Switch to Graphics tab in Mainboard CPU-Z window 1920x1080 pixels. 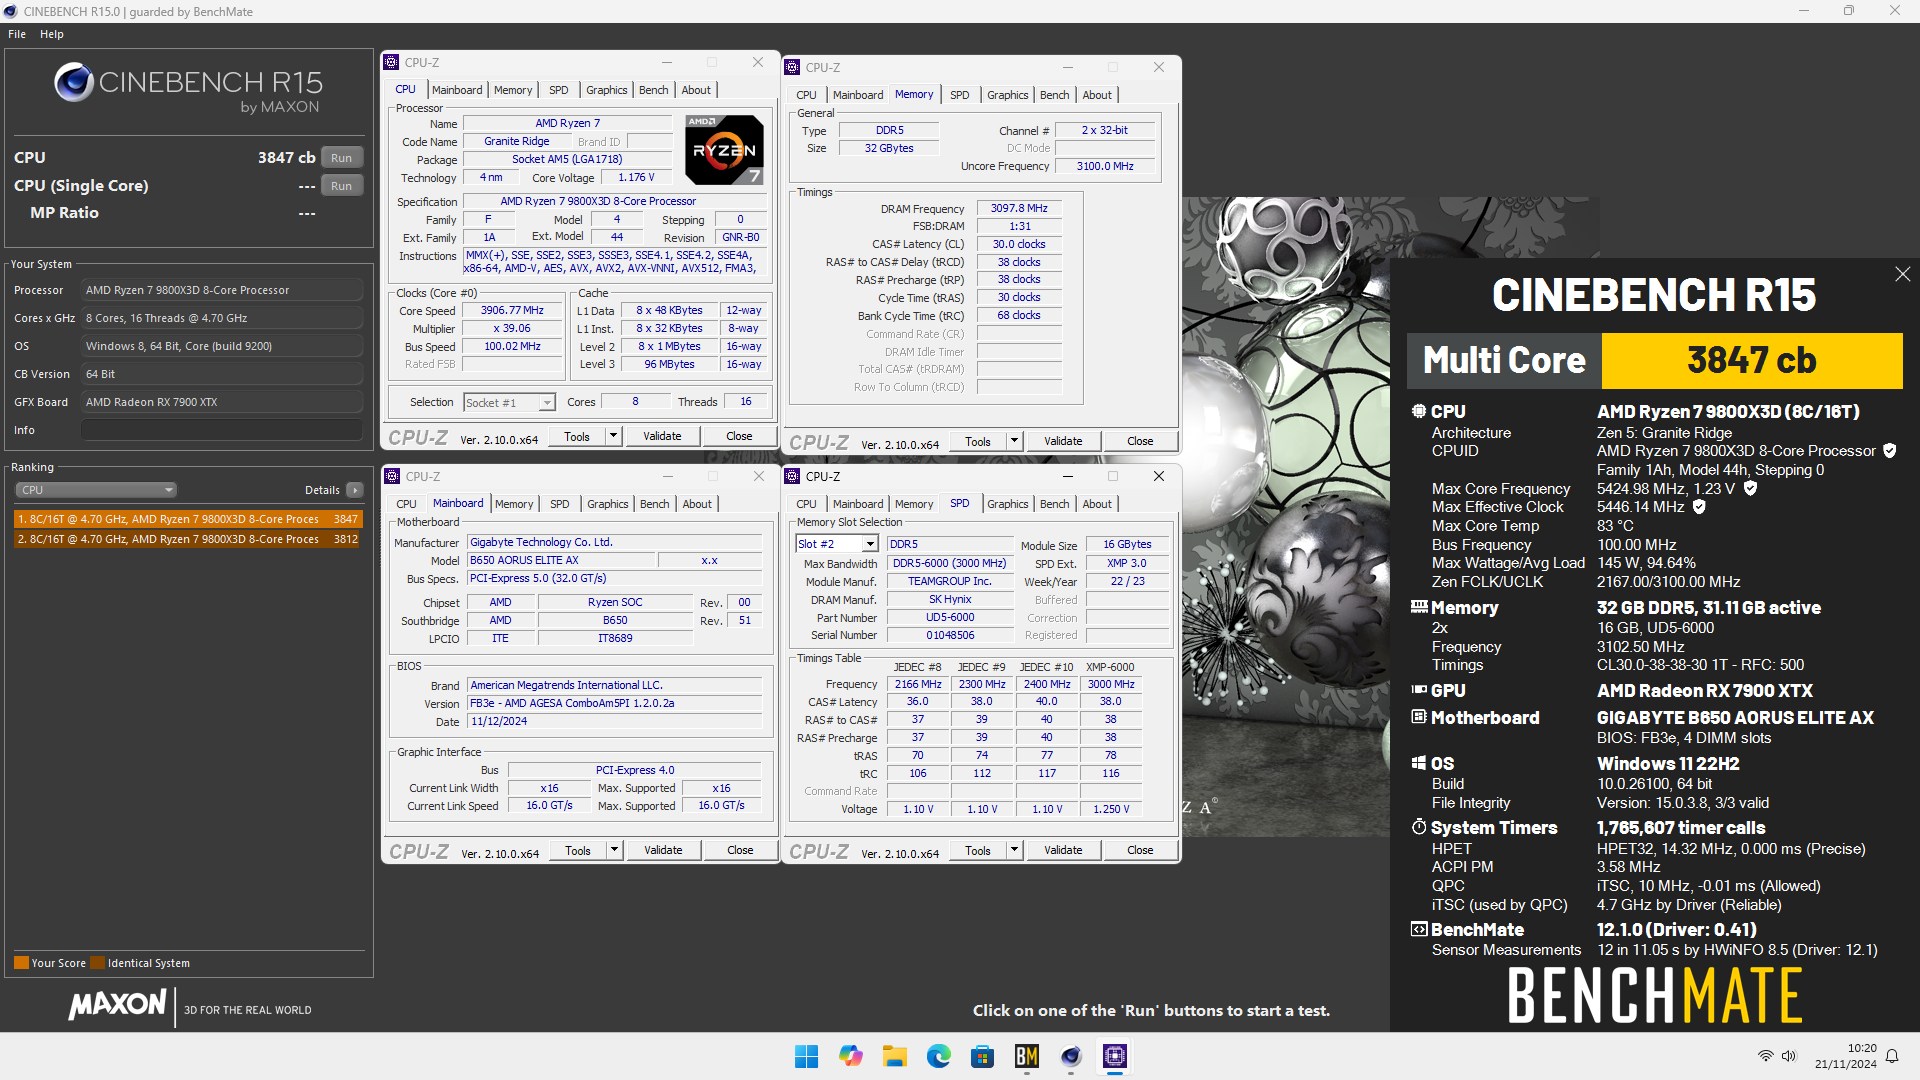click(608, 504)
